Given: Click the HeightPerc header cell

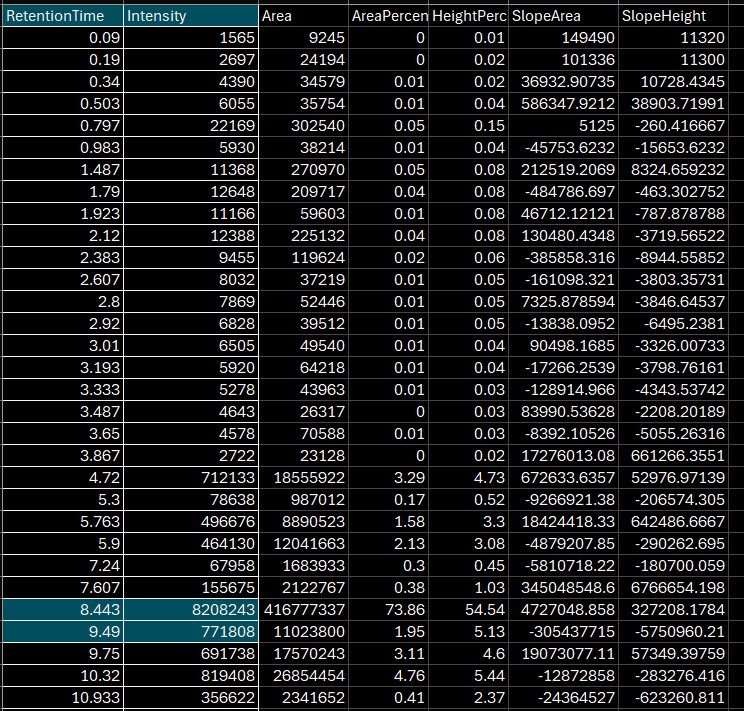Looking at the screenshot, I should 468,16.
